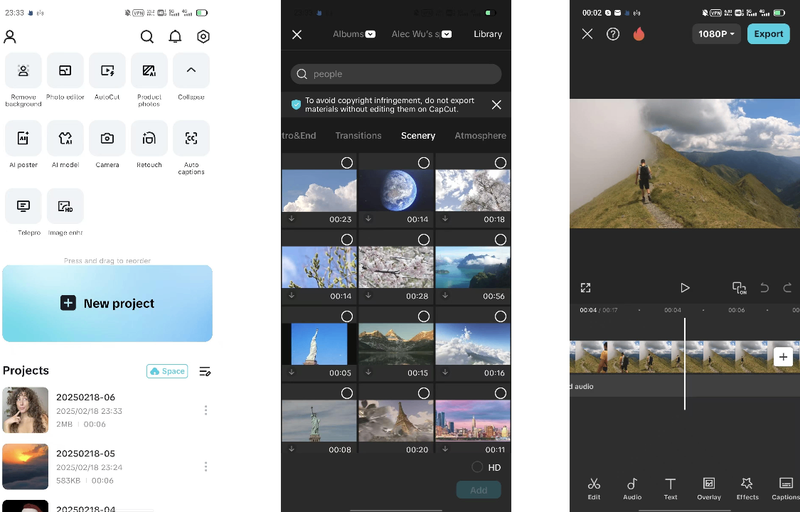
Task: Close the editor with X
Action: click(x=587, y=34)
